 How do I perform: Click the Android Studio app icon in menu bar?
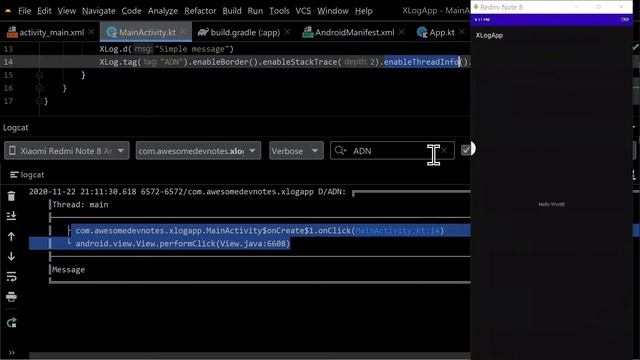point(8,11)
